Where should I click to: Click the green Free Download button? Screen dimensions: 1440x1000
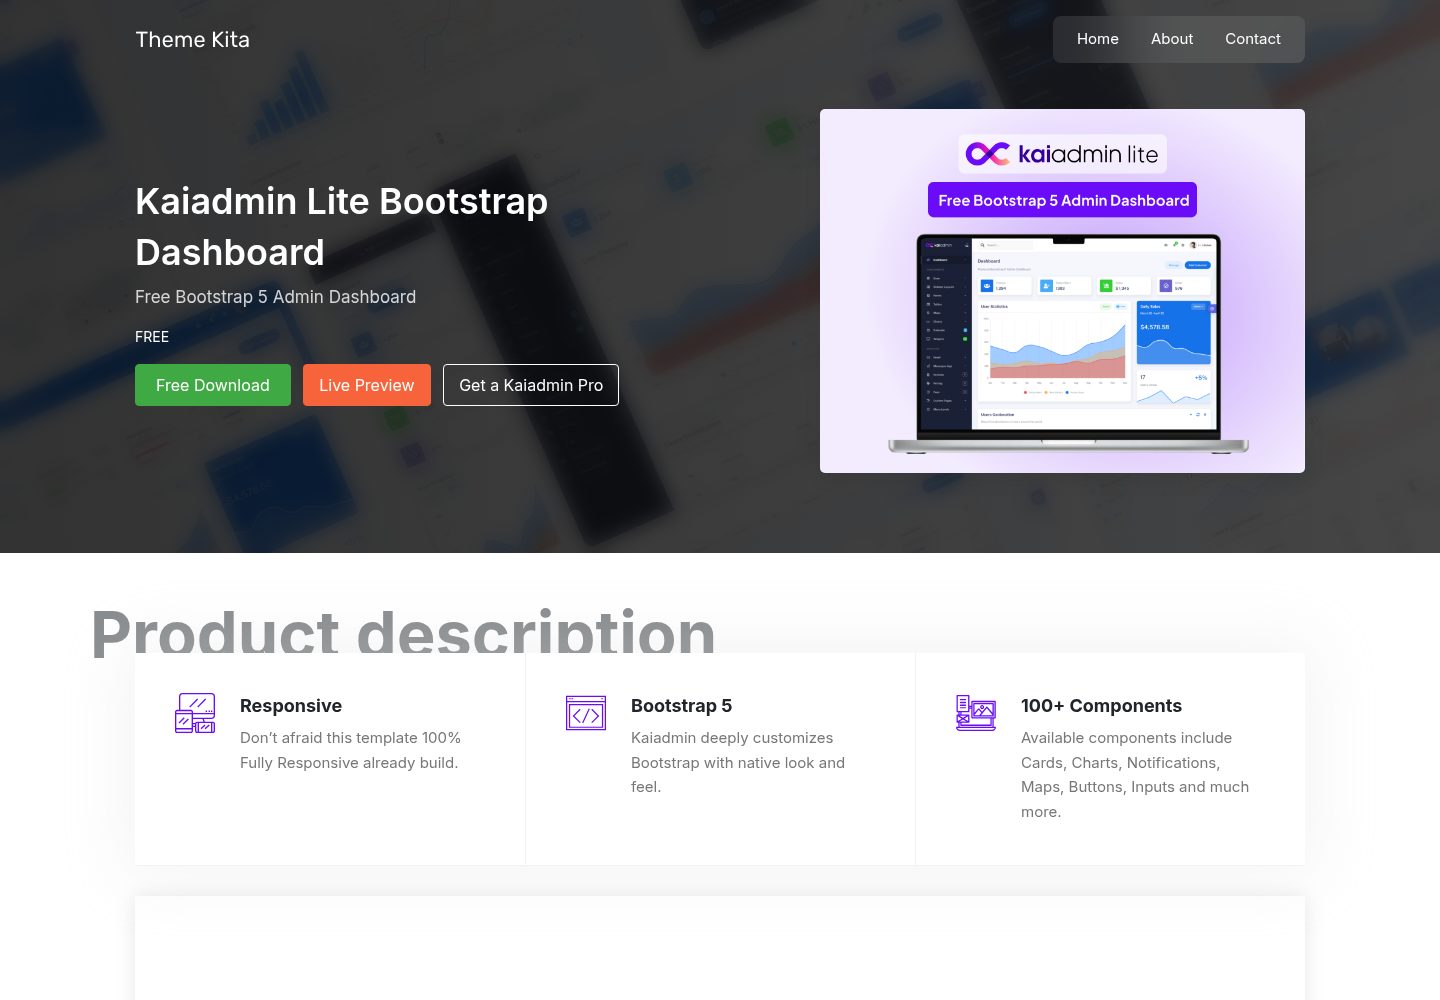[x=213, y=385]
